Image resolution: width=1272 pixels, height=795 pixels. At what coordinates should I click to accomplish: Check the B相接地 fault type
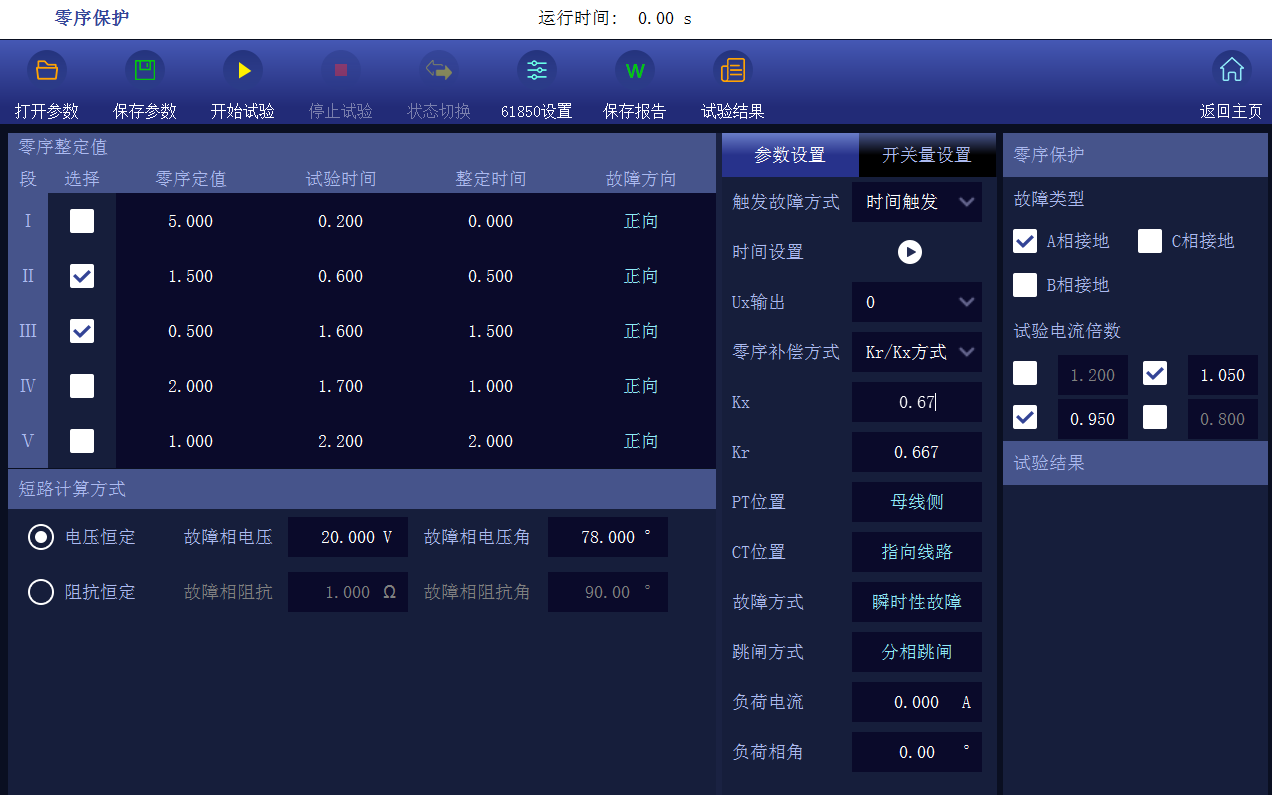(1025, 285)
